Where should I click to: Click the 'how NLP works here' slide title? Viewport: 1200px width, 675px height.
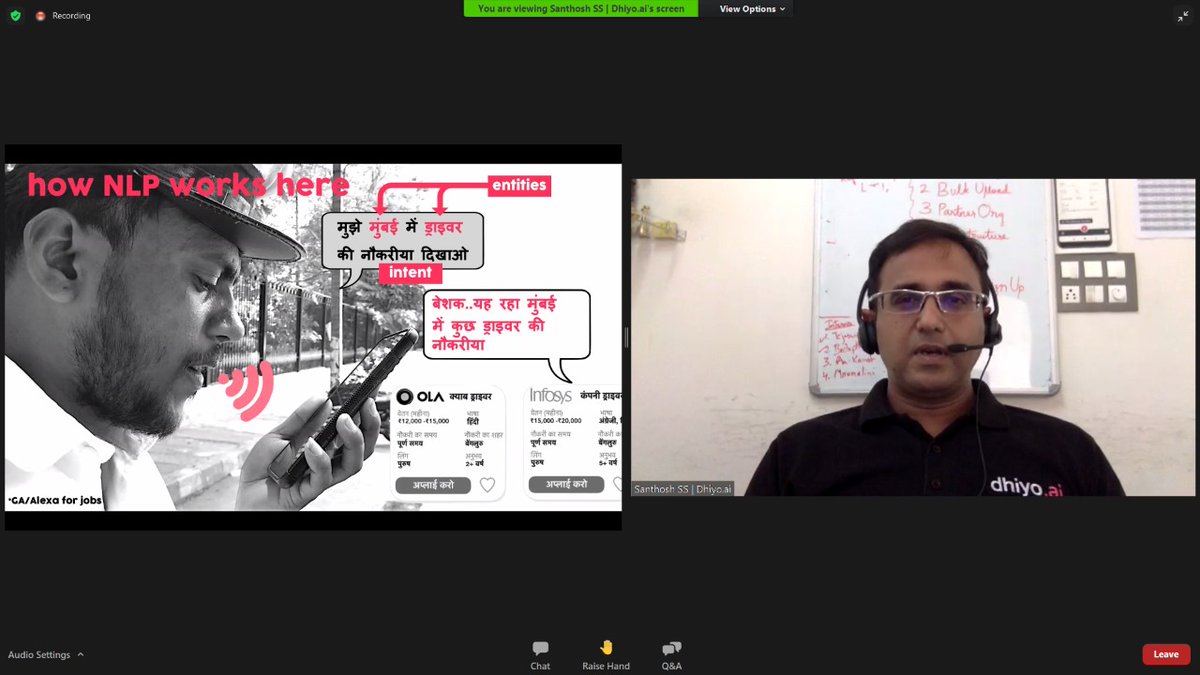click(188, 185)
